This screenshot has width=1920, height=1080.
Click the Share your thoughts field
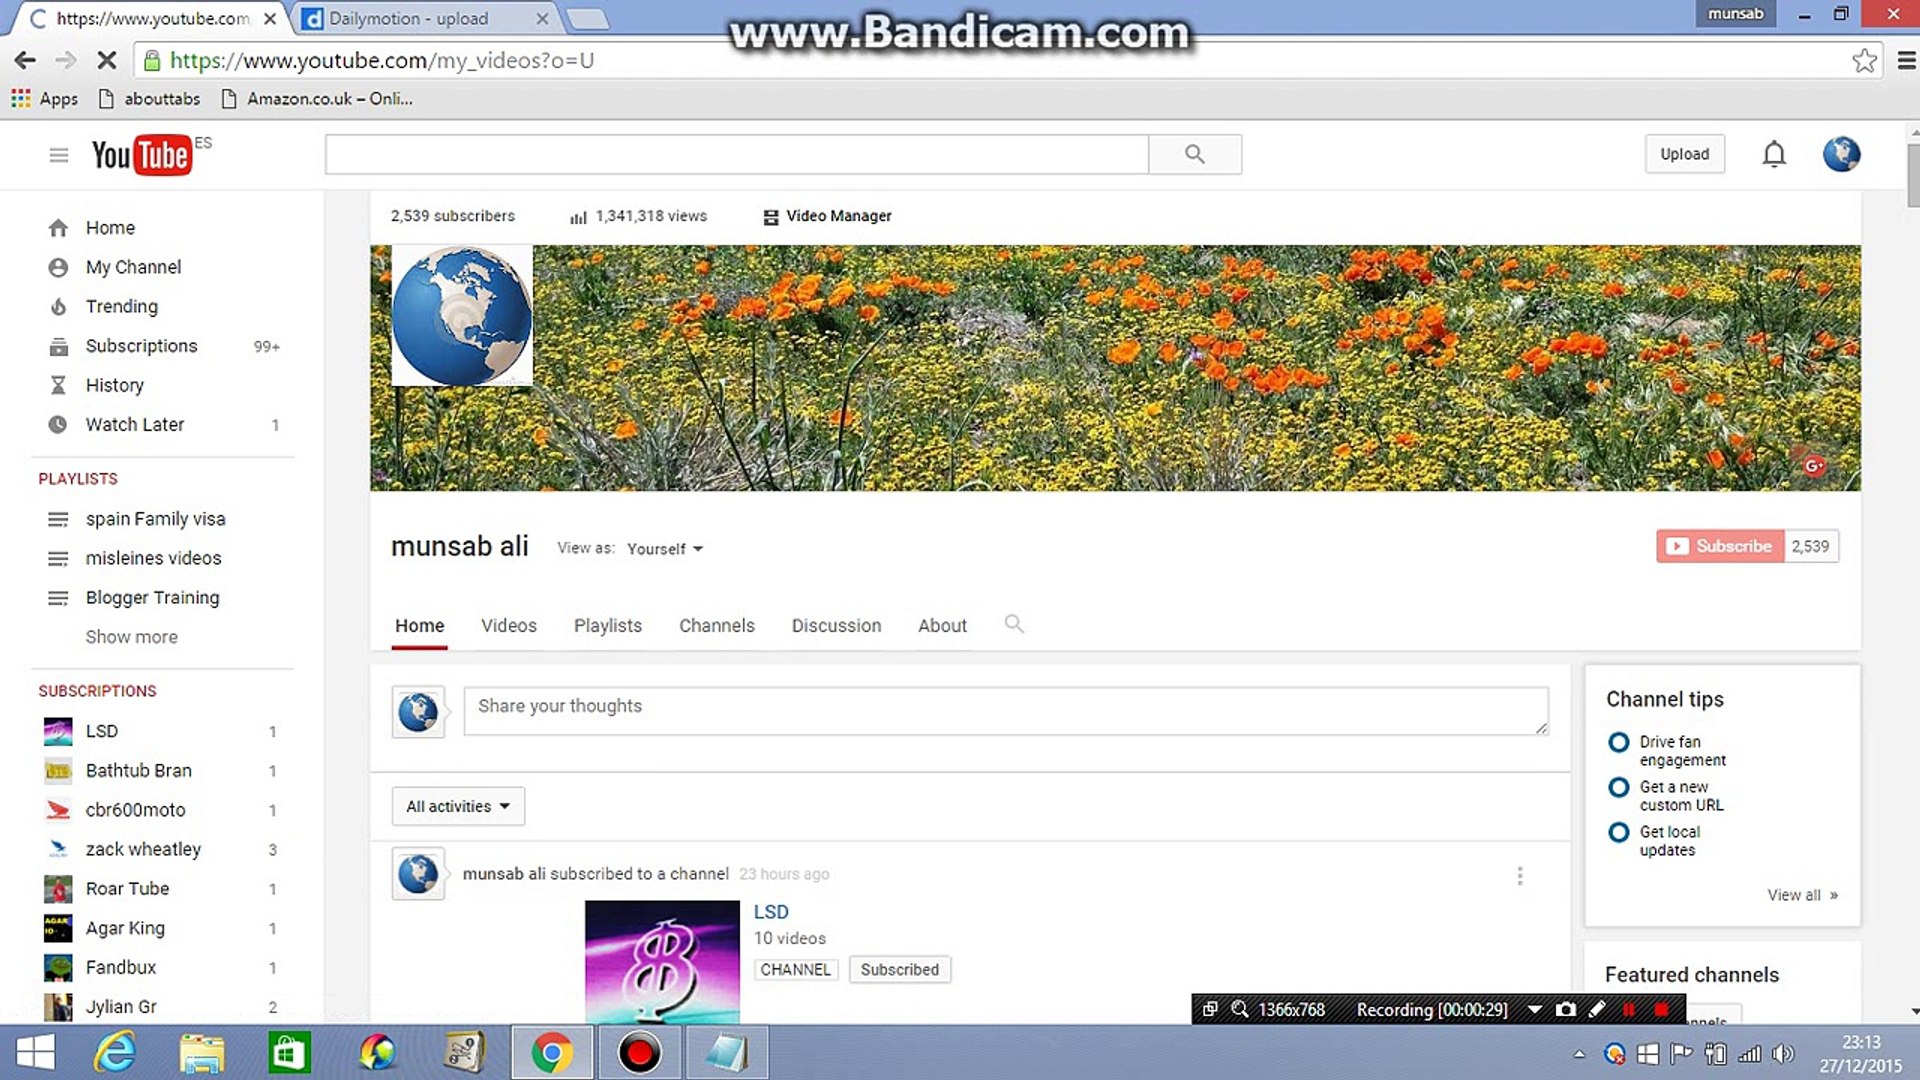click(x=1004, y=711)
